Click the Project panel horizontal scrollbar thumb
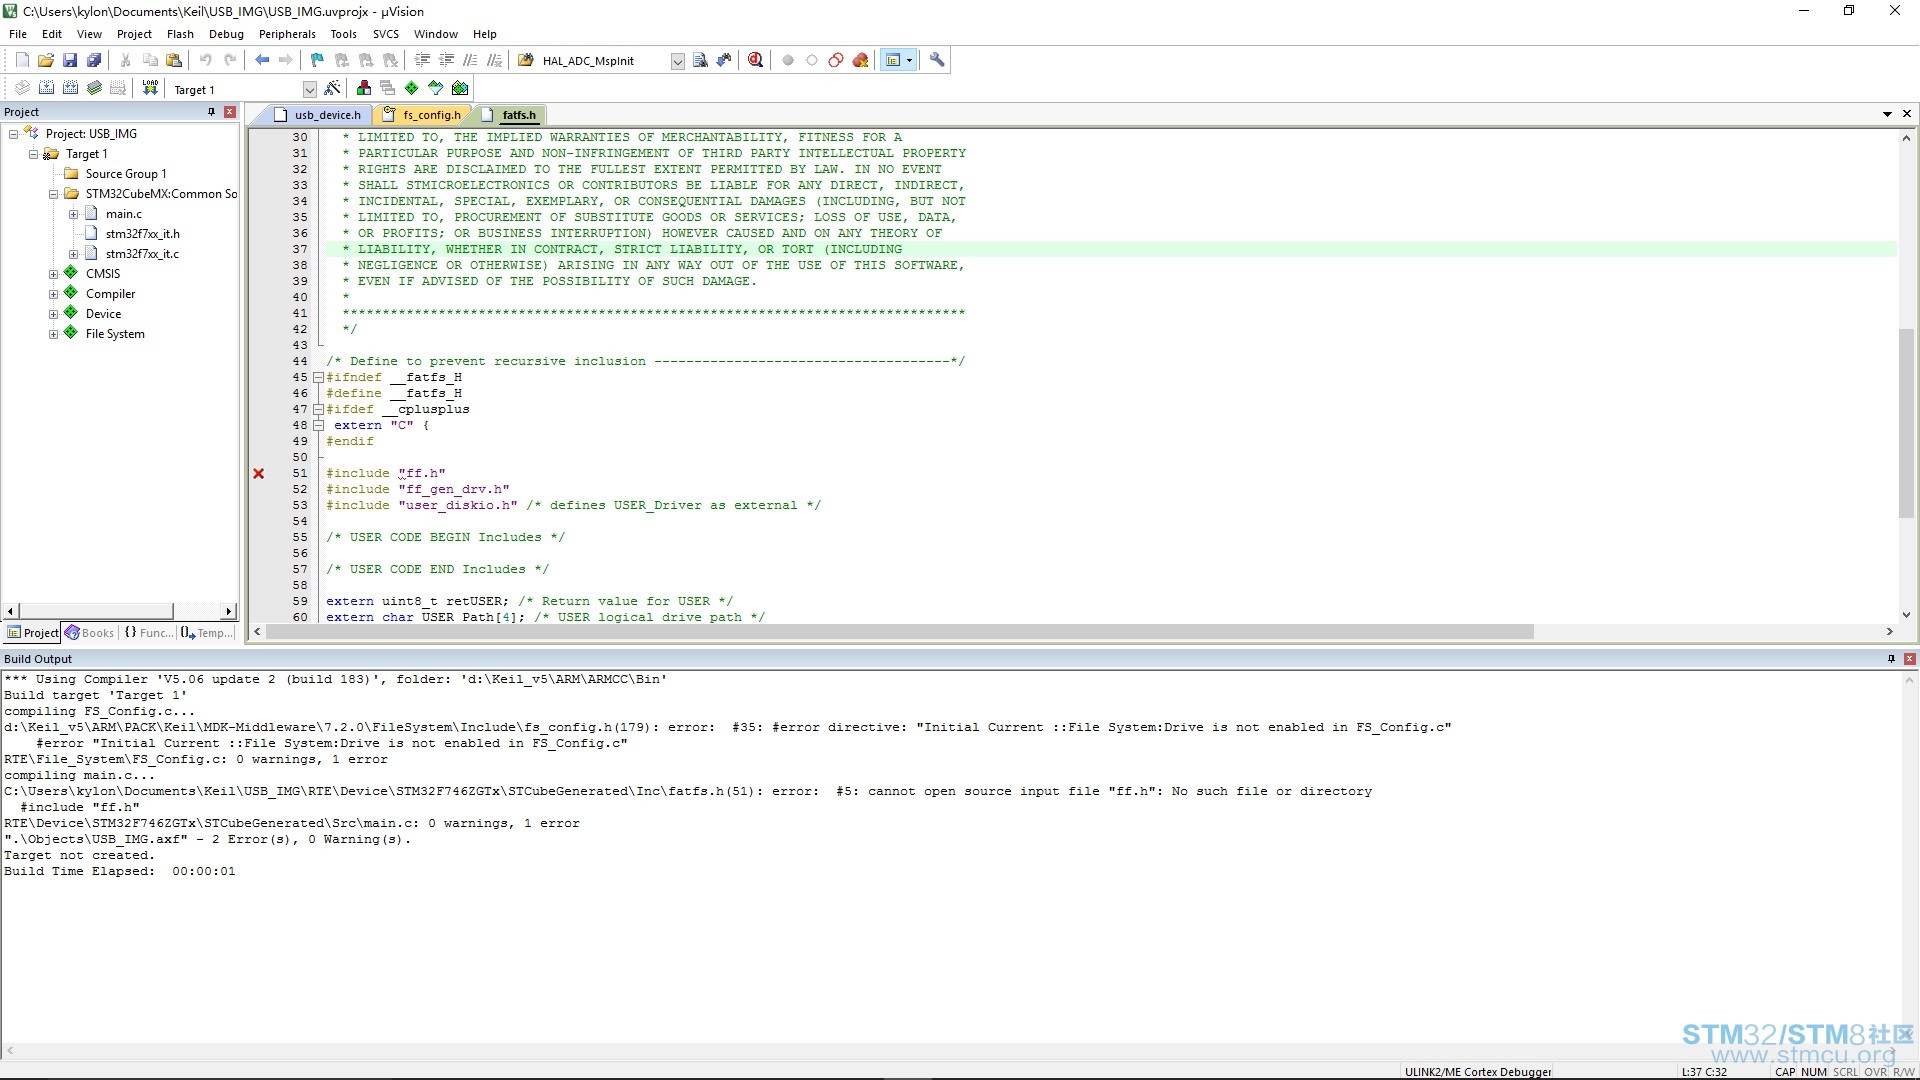Image resolution: width=1920 pixels, height=1080 pixels. coord(96,611)
